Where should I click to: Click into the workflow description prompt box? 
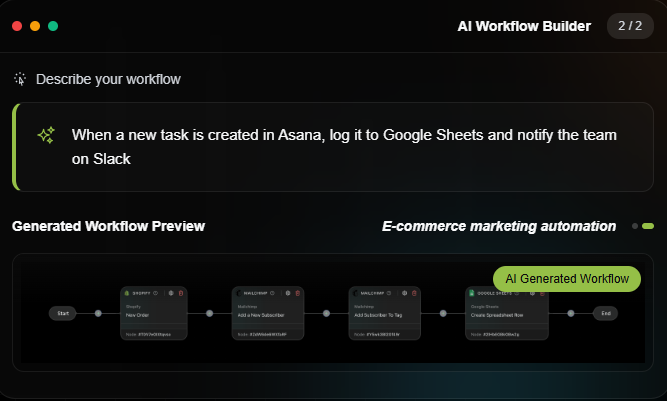point(333,147)
